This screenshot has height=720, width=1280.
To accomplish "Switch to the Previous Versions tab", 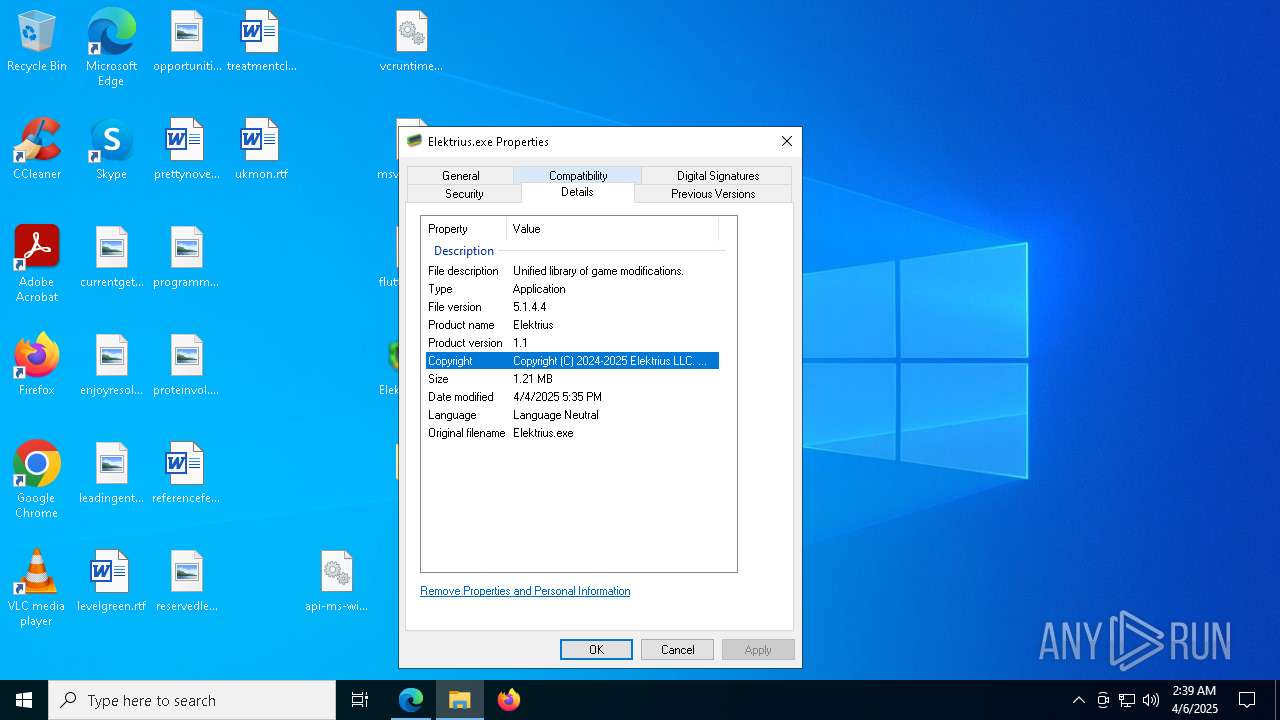I will [x=713, y=194].
